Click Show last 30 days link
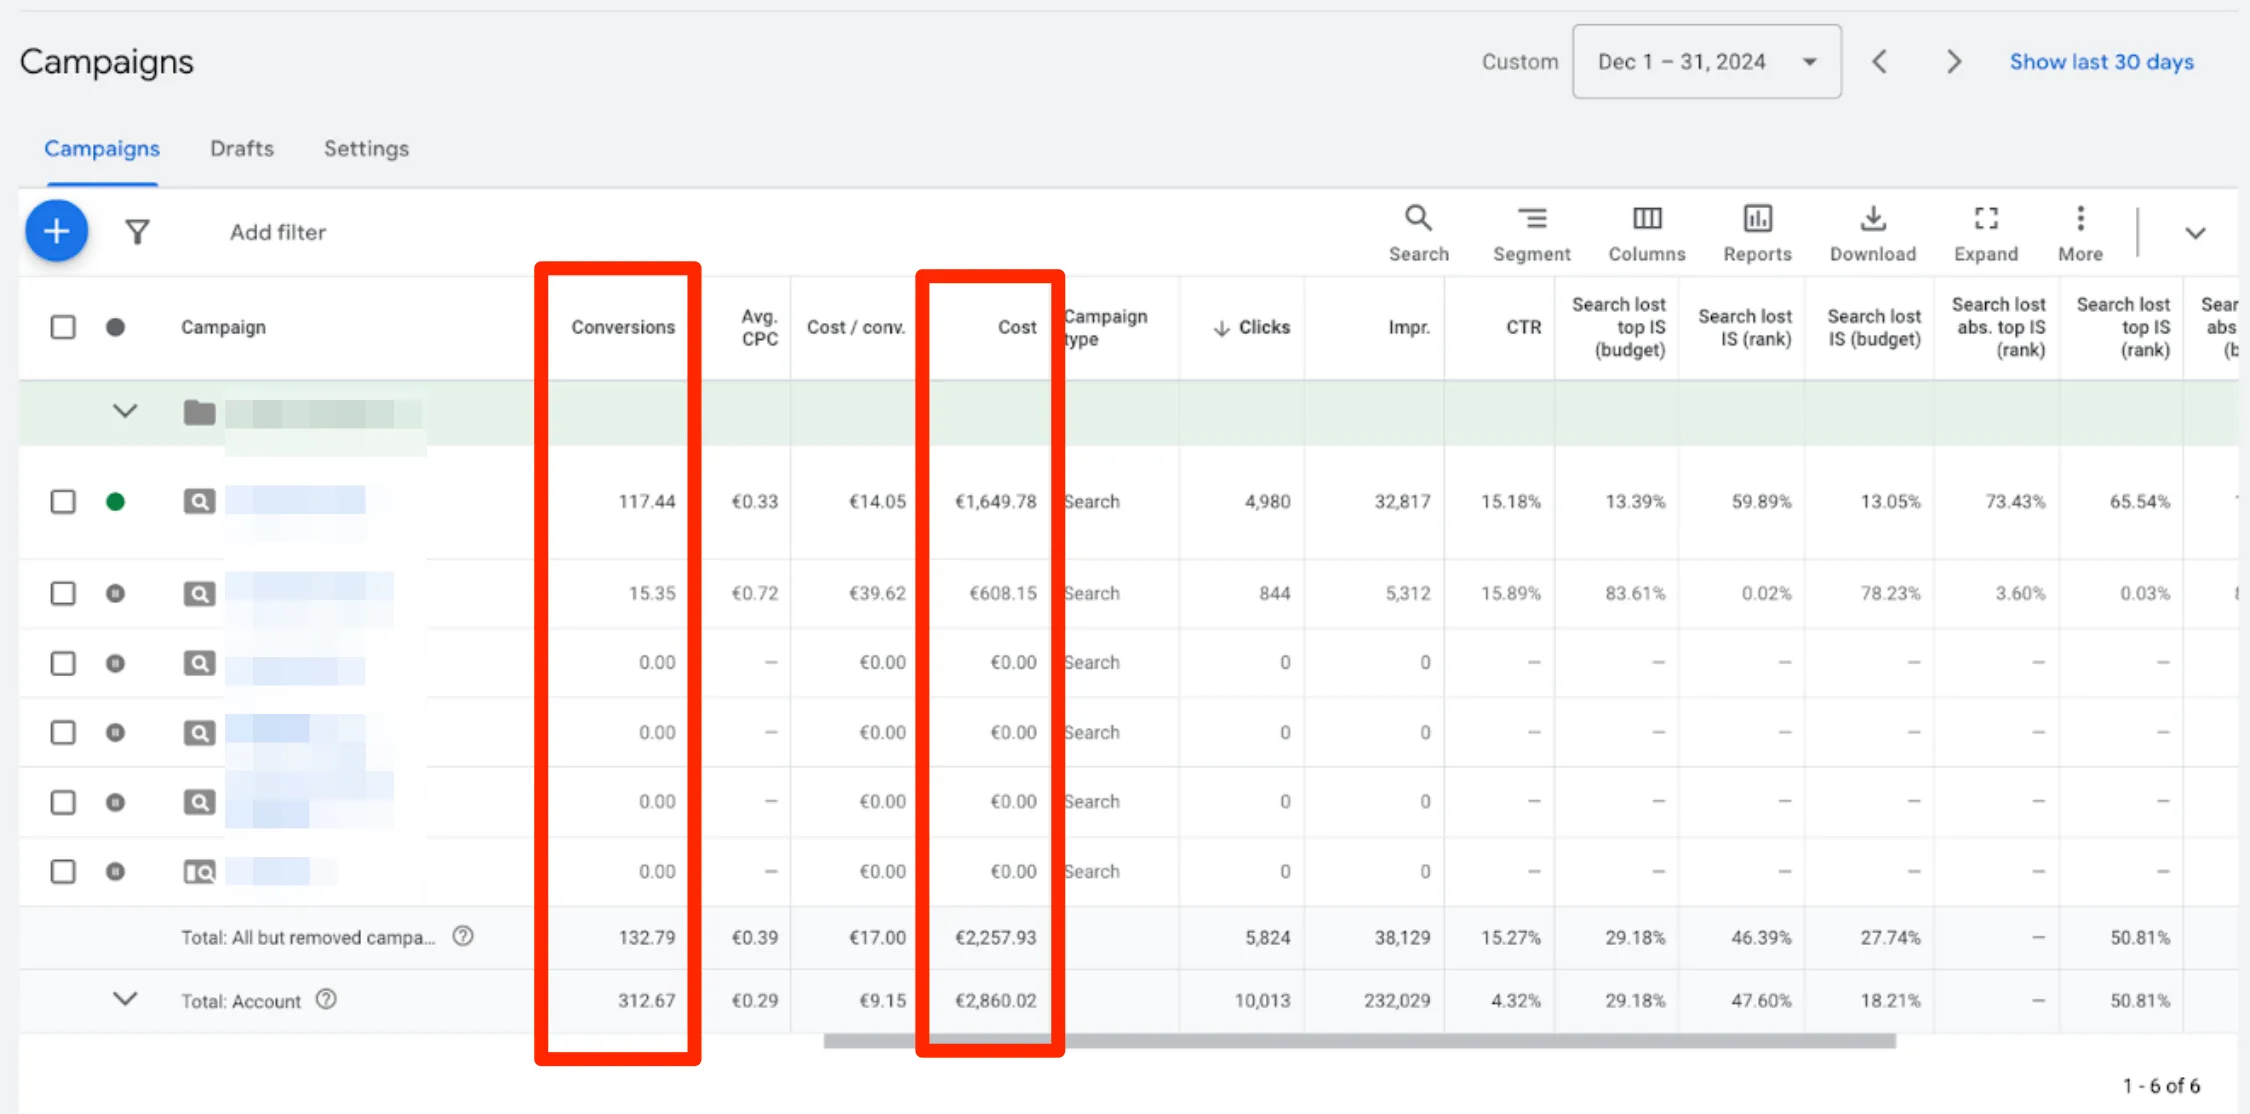Screen dimensions: 2250x1114 tap(2101, 62)
